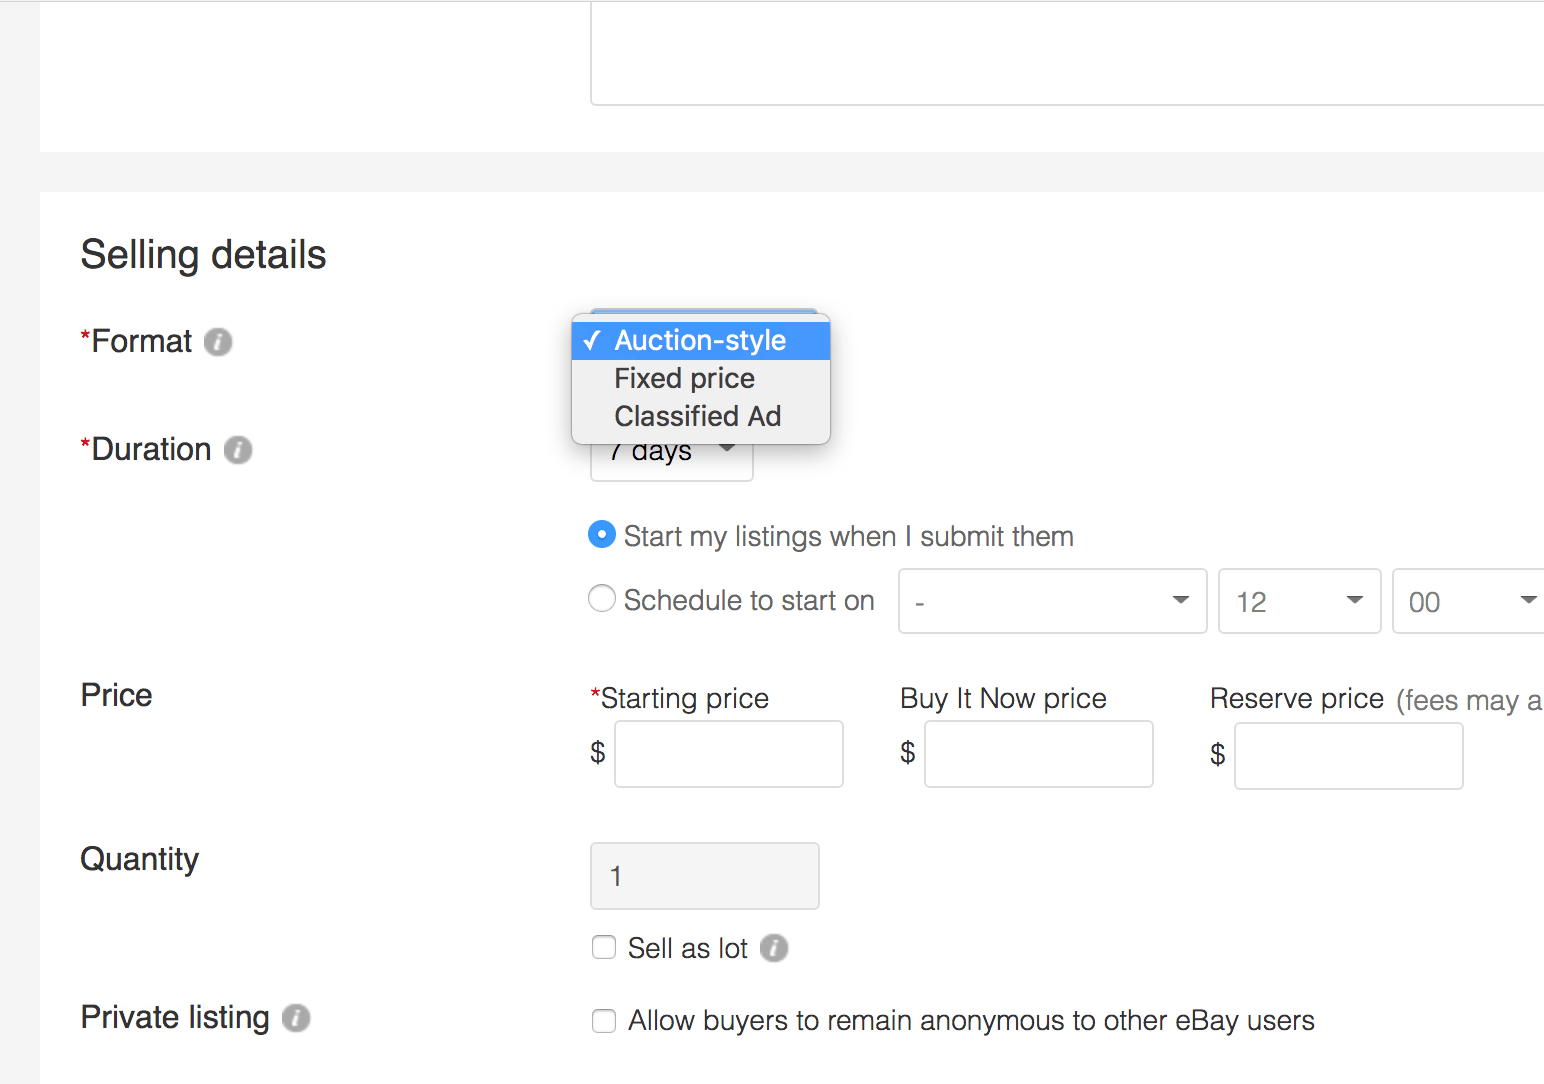Image resolution: width=1544 pixels, height=1084 pixels.
Task: Choose Fixed price format
Action: (684, 378)
